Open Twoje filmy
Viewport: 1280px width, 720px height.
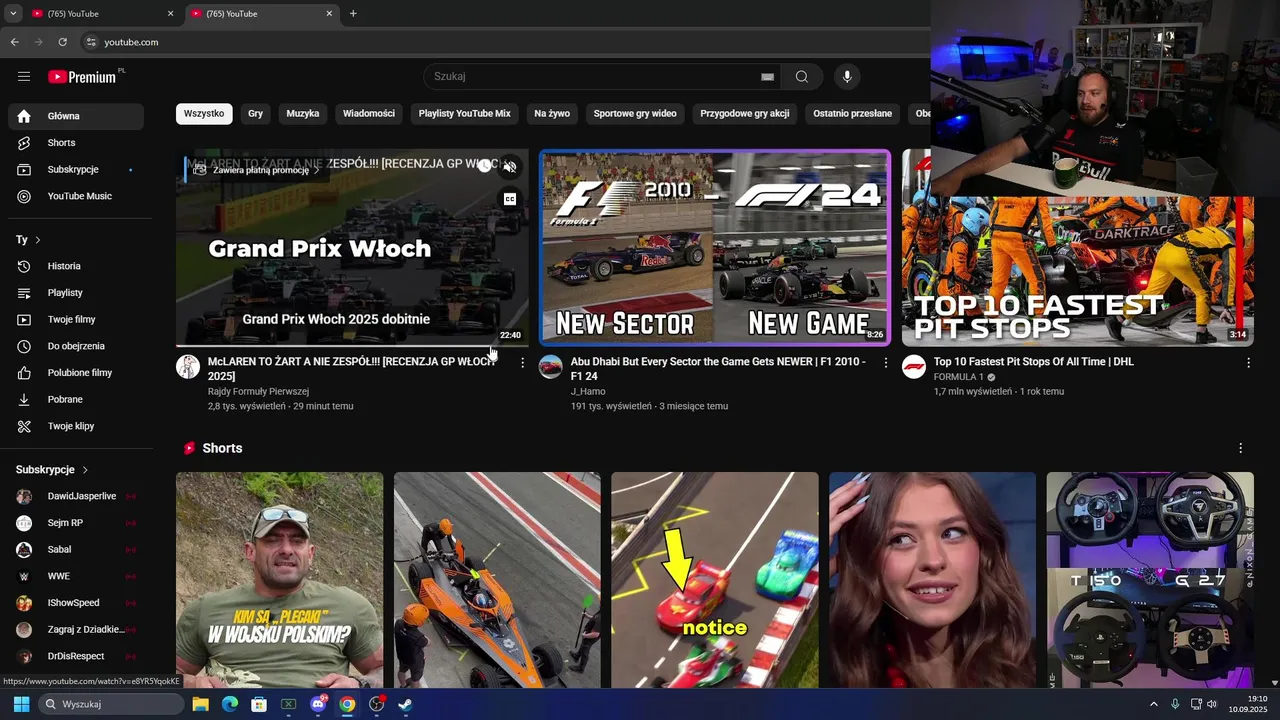(76, 319)
